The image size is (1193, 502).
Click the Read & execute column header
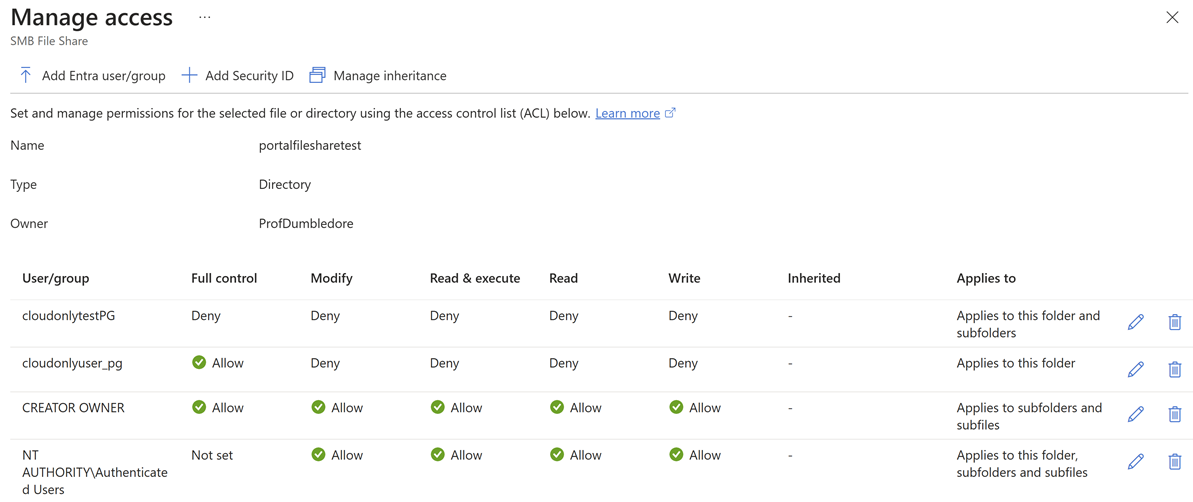pos(475,278)
